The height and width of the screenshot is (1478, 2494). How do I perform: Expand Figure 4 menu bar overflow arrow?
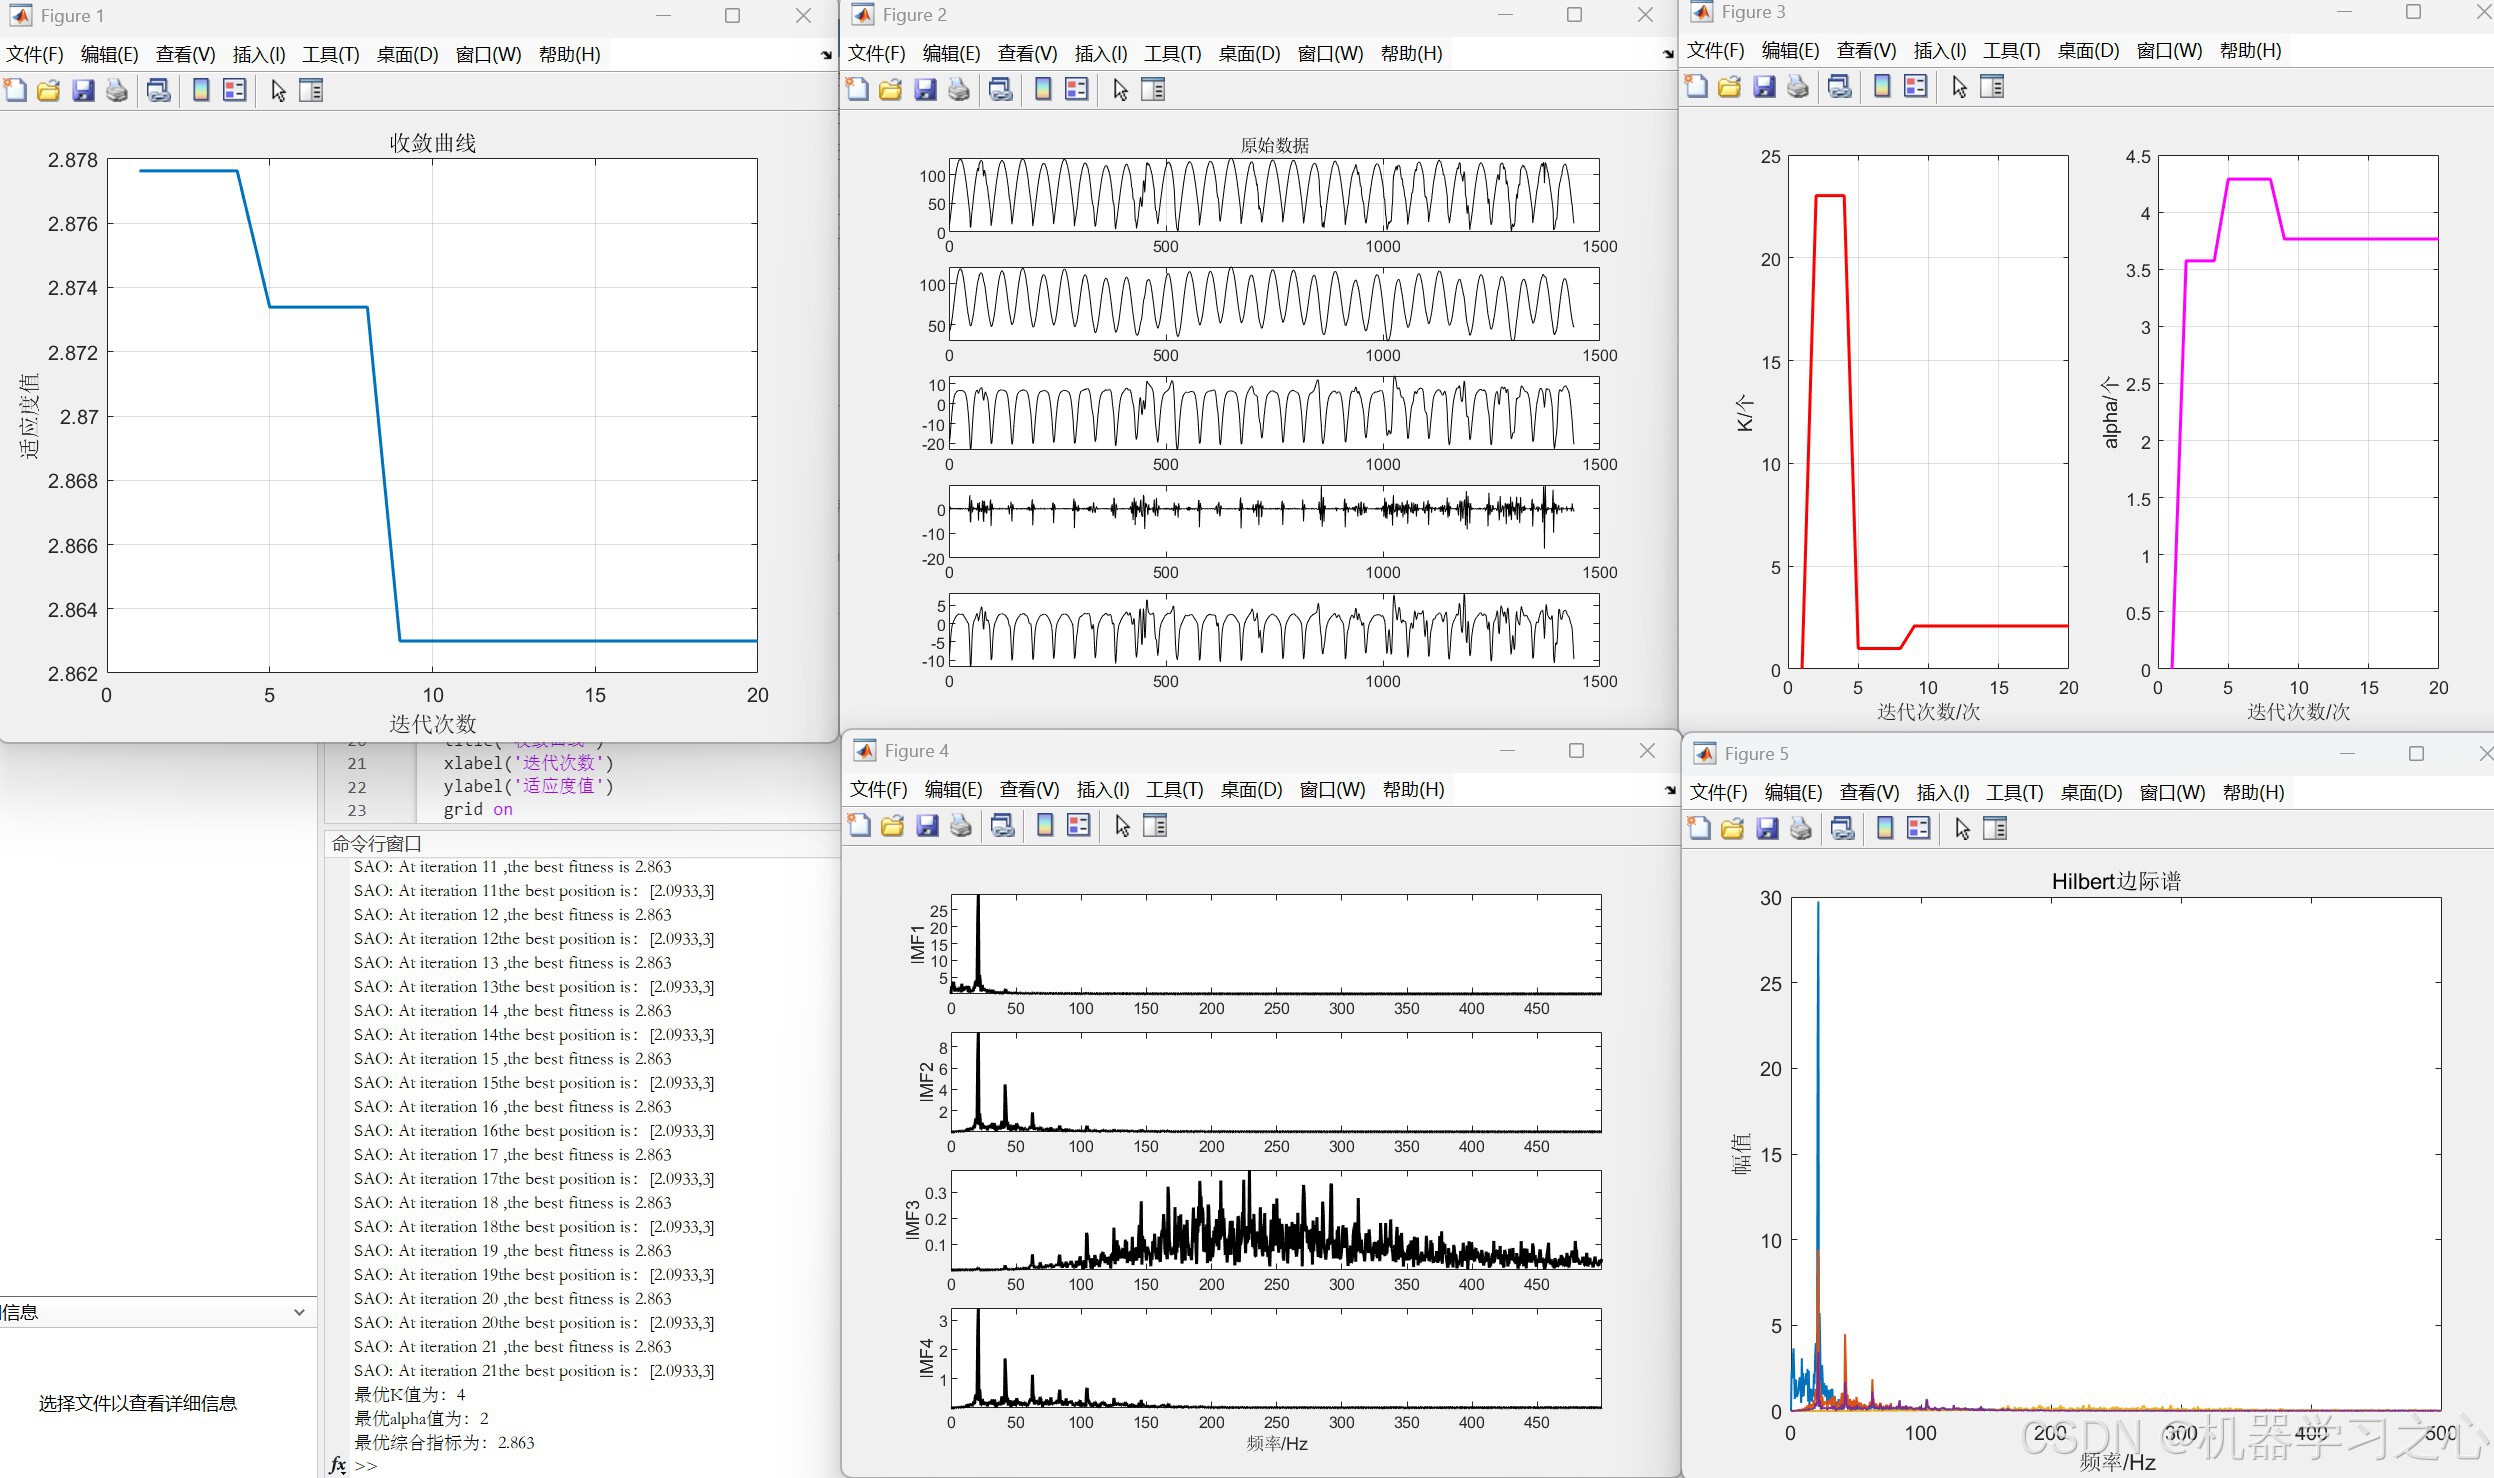(x=1670, y=790)
